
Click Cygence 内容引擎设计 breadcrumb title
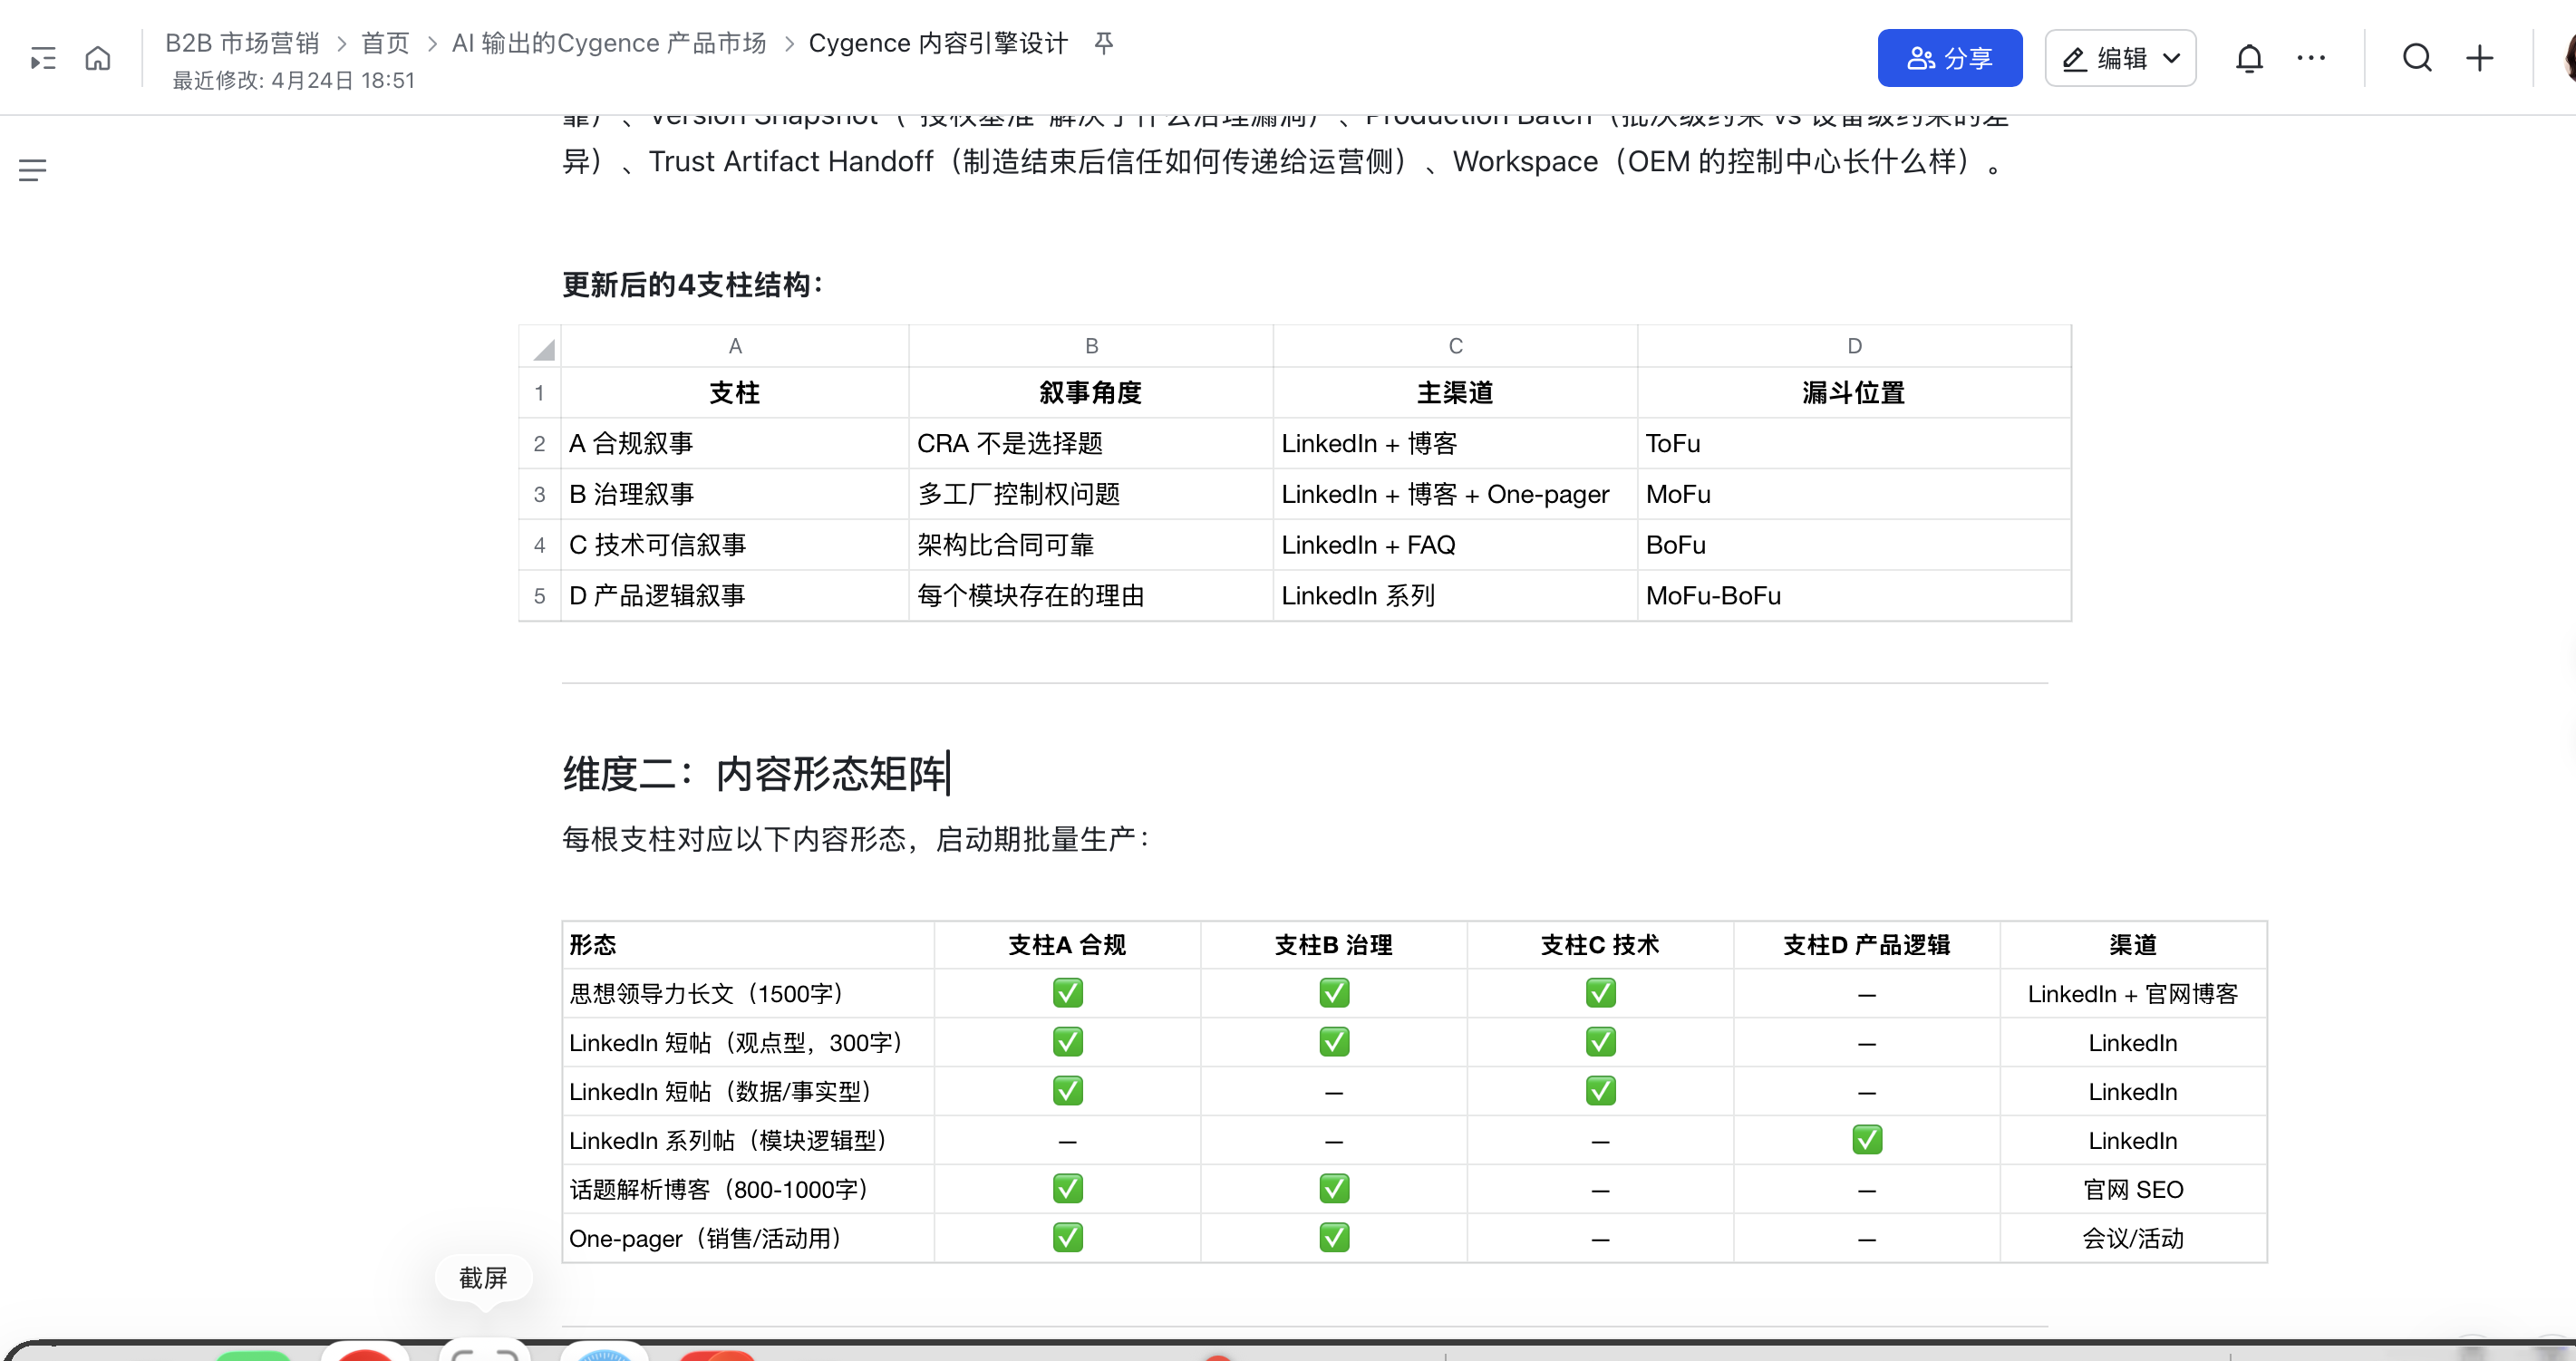click(x=939, y=43)
